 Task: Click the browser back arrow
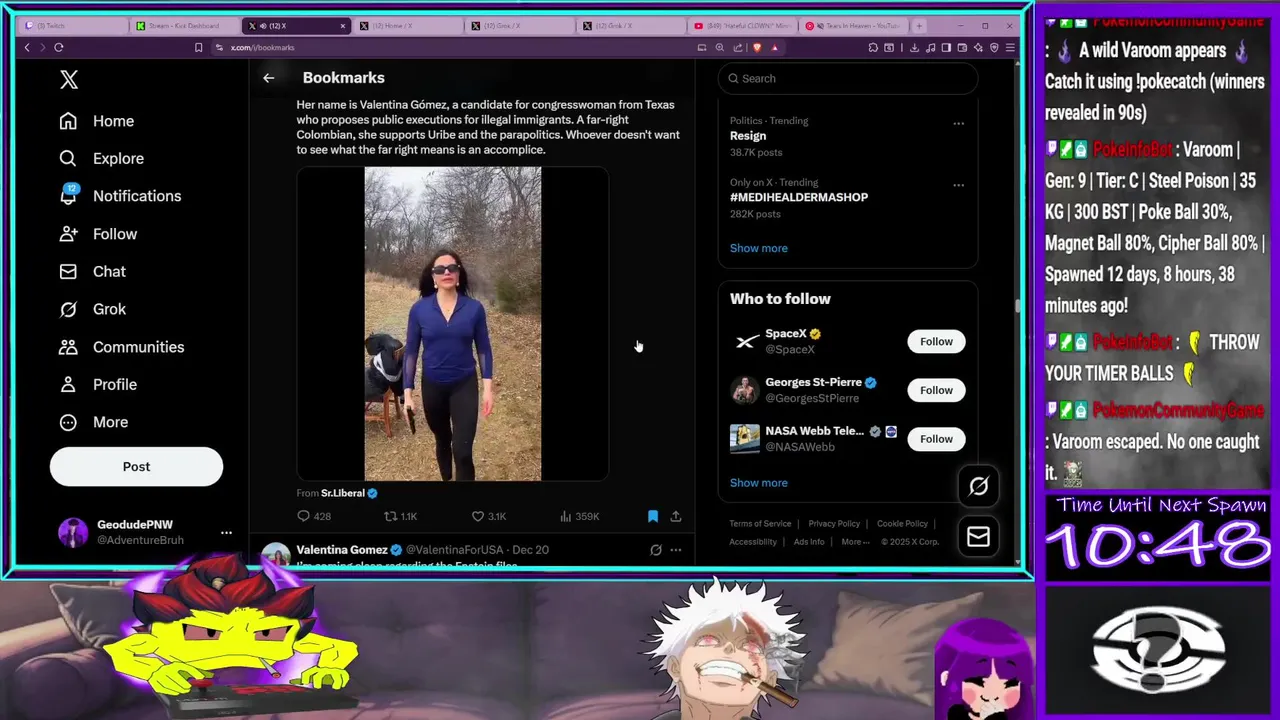(x=27, y=47)
